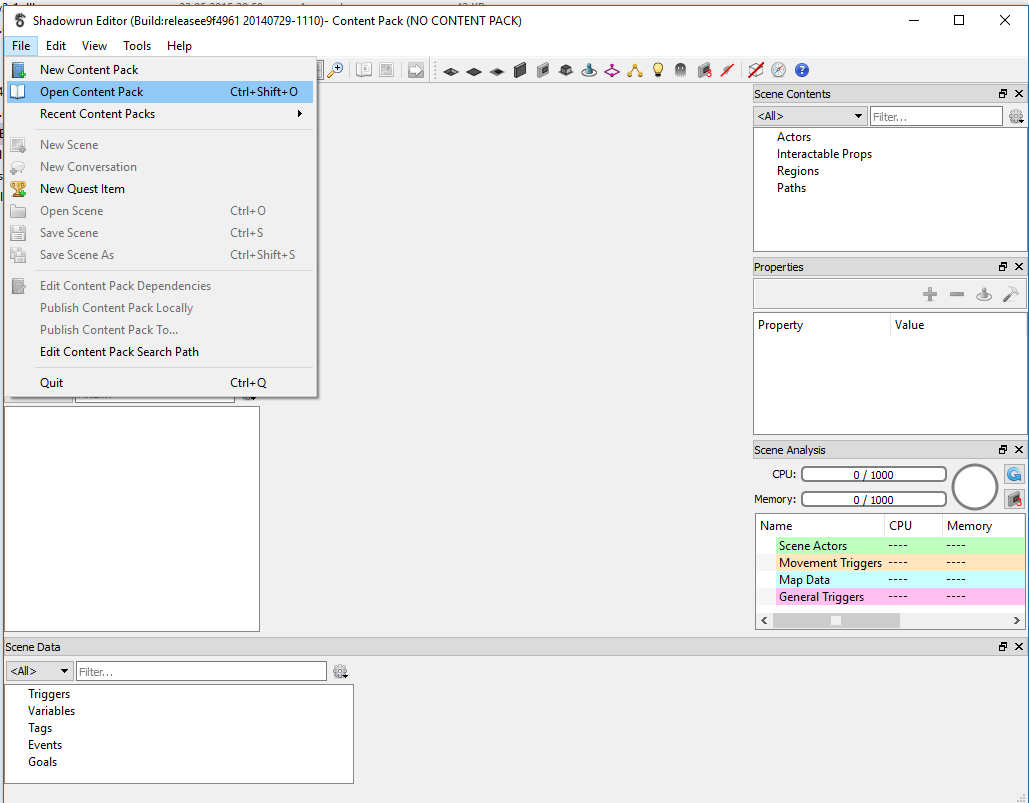Click the blue refresh button in Scene Analysis
Viewport: 1029px width, 803px height.
(1015, 474)
